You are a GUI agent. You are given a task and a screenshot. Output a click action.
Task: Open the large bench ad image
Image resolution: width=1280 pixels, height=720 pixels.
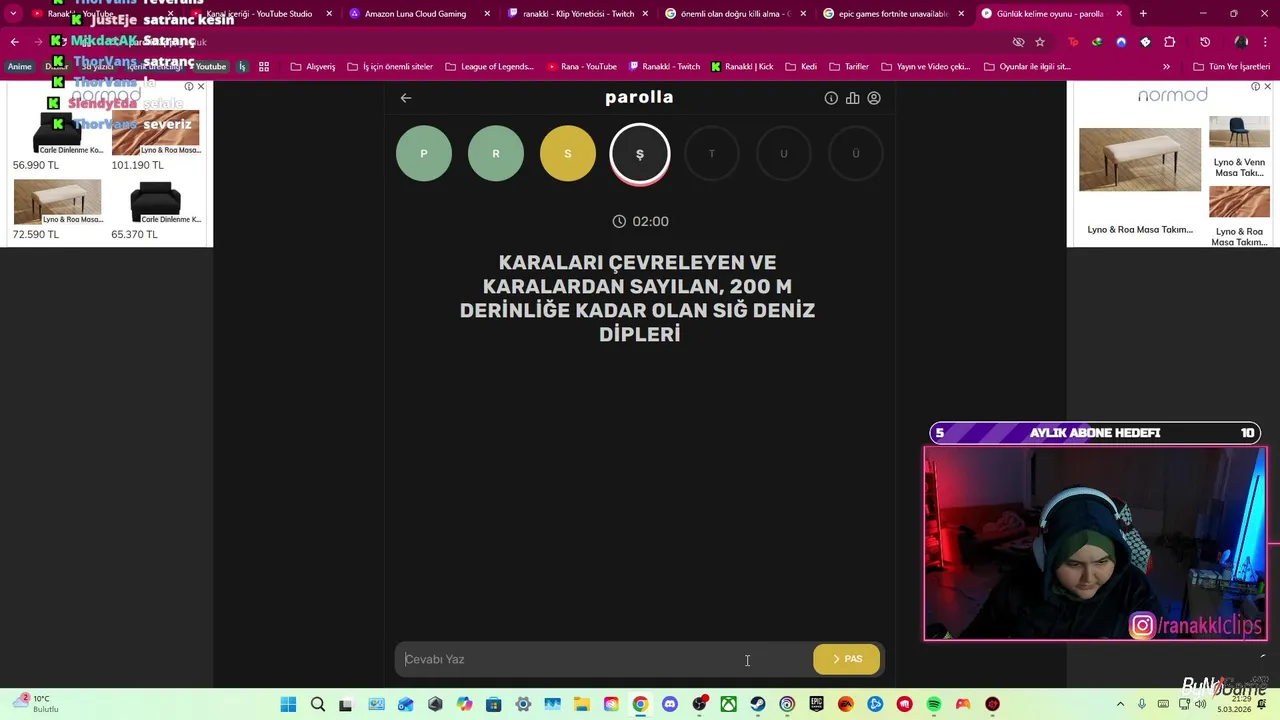pos(1140,159)
